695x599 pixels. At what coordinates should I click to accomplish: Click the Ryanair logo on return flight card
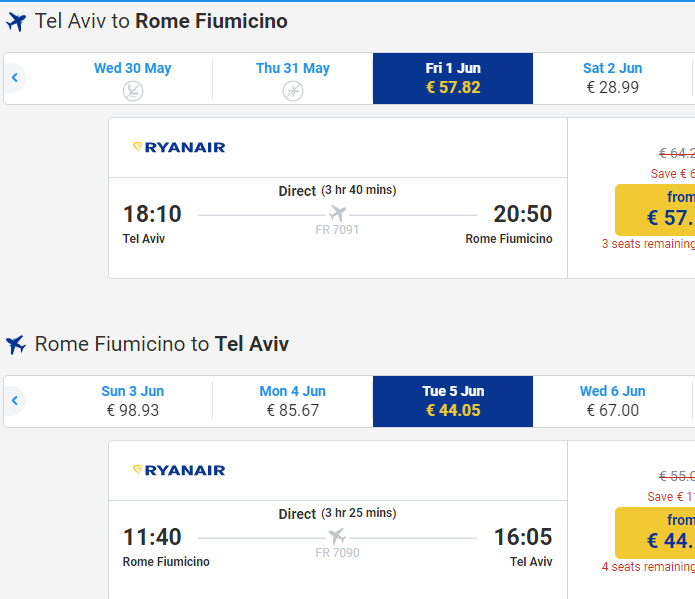pos(179,470)
